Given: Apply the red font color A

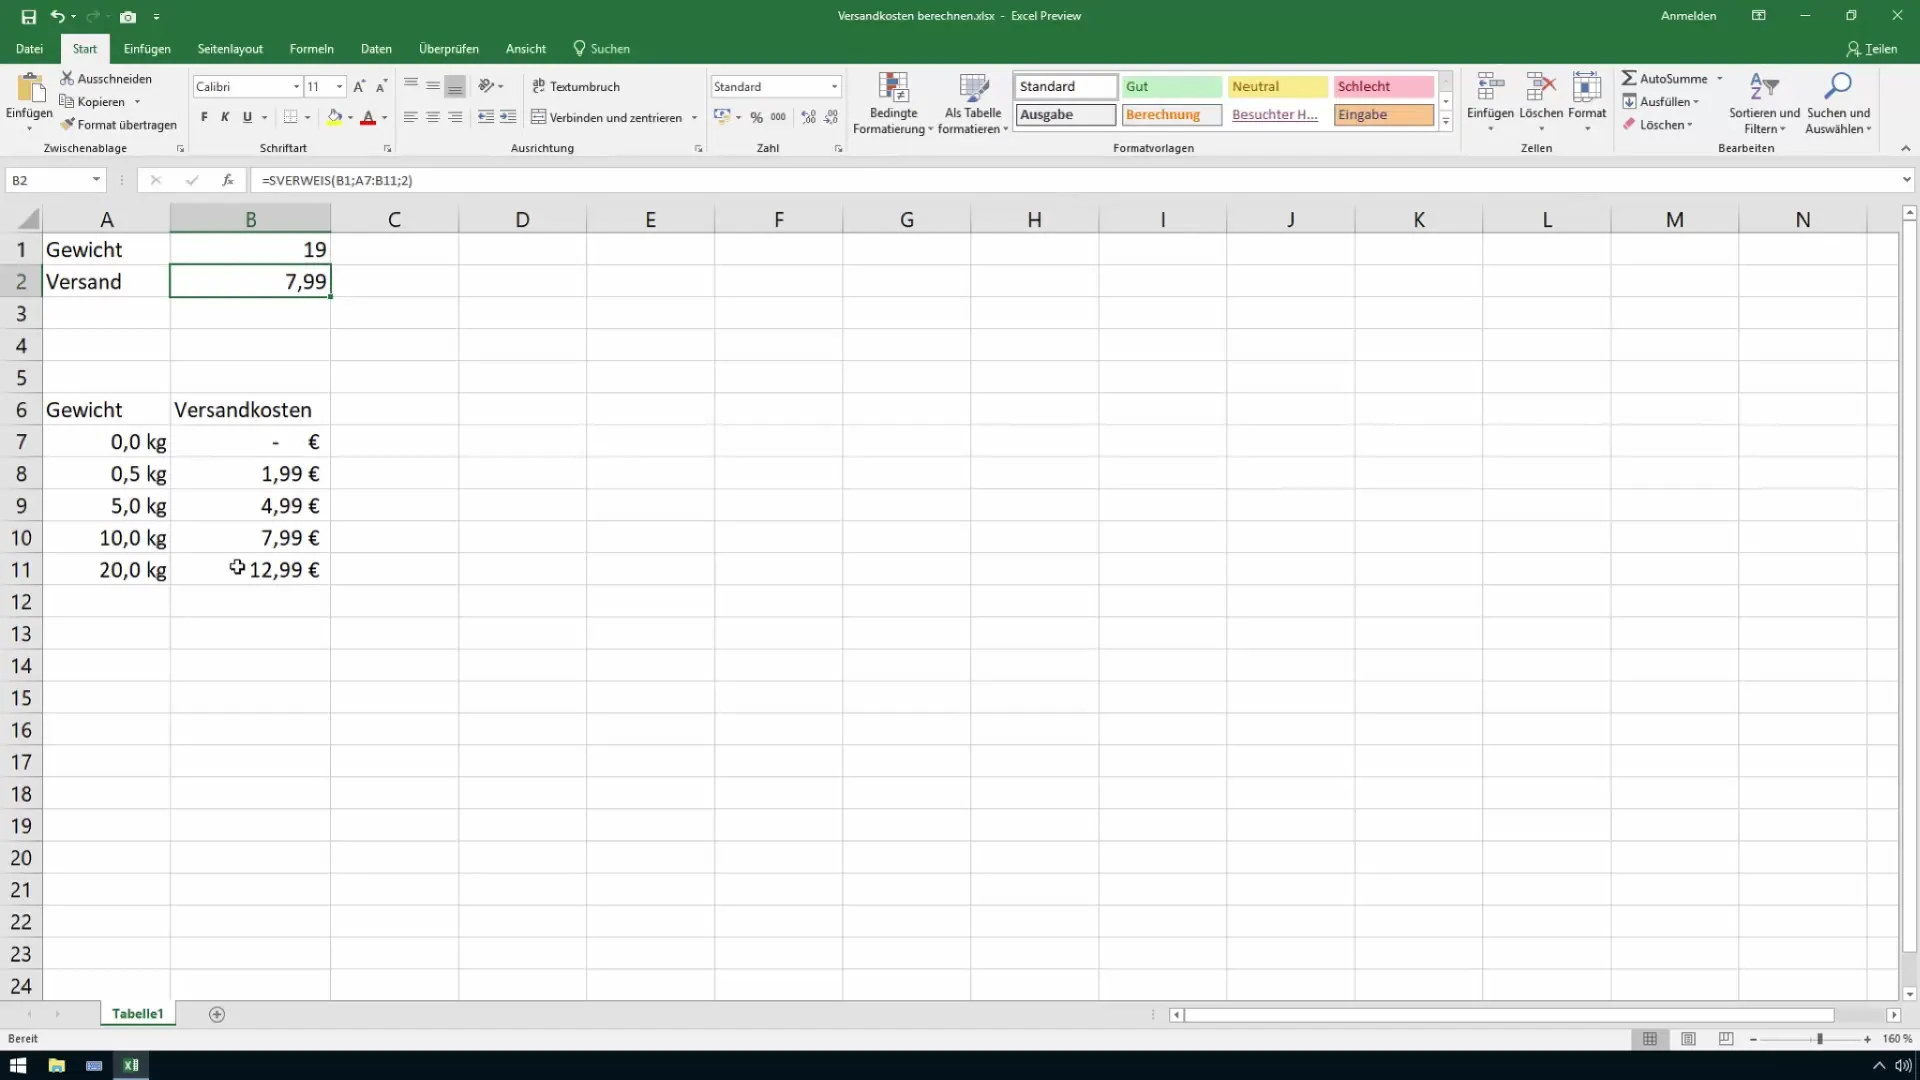Looking at the screenshot, I should (x=368, y=117).
